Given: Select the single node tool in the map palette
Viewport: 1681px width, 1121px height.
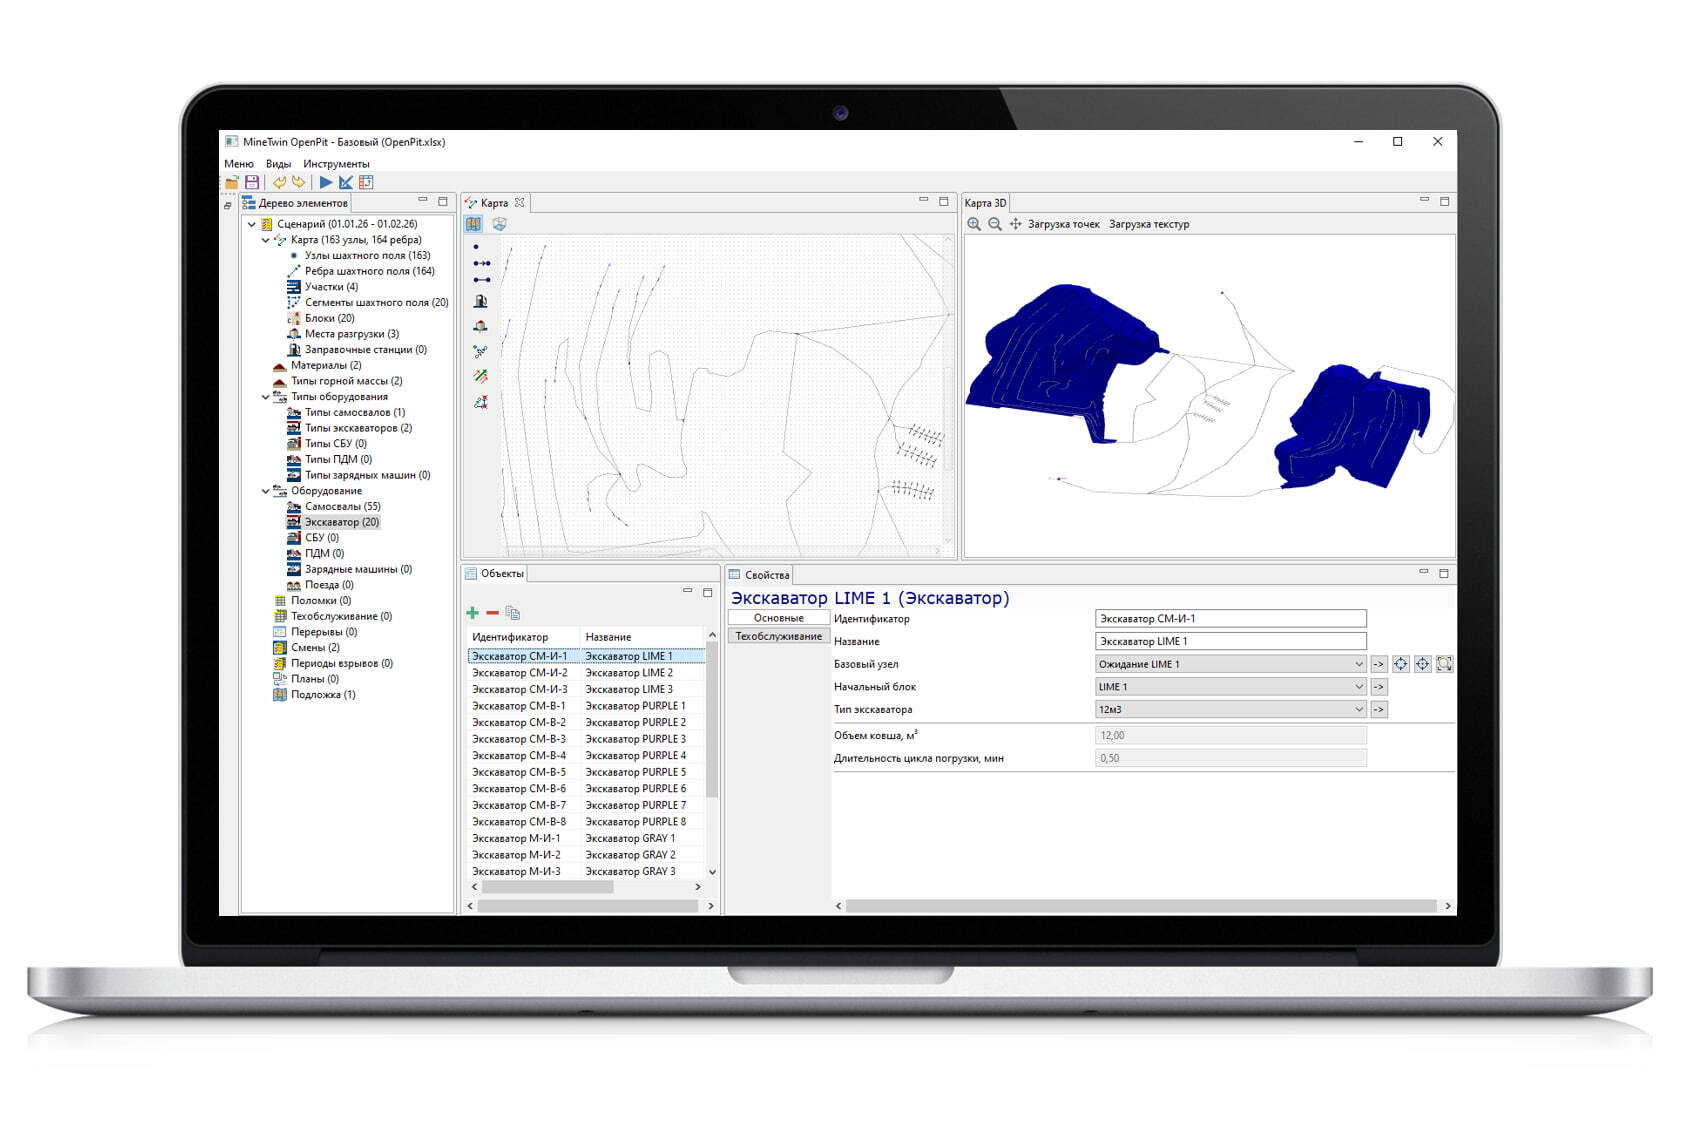Looking at the screenshot, I should tap(476, 246).
